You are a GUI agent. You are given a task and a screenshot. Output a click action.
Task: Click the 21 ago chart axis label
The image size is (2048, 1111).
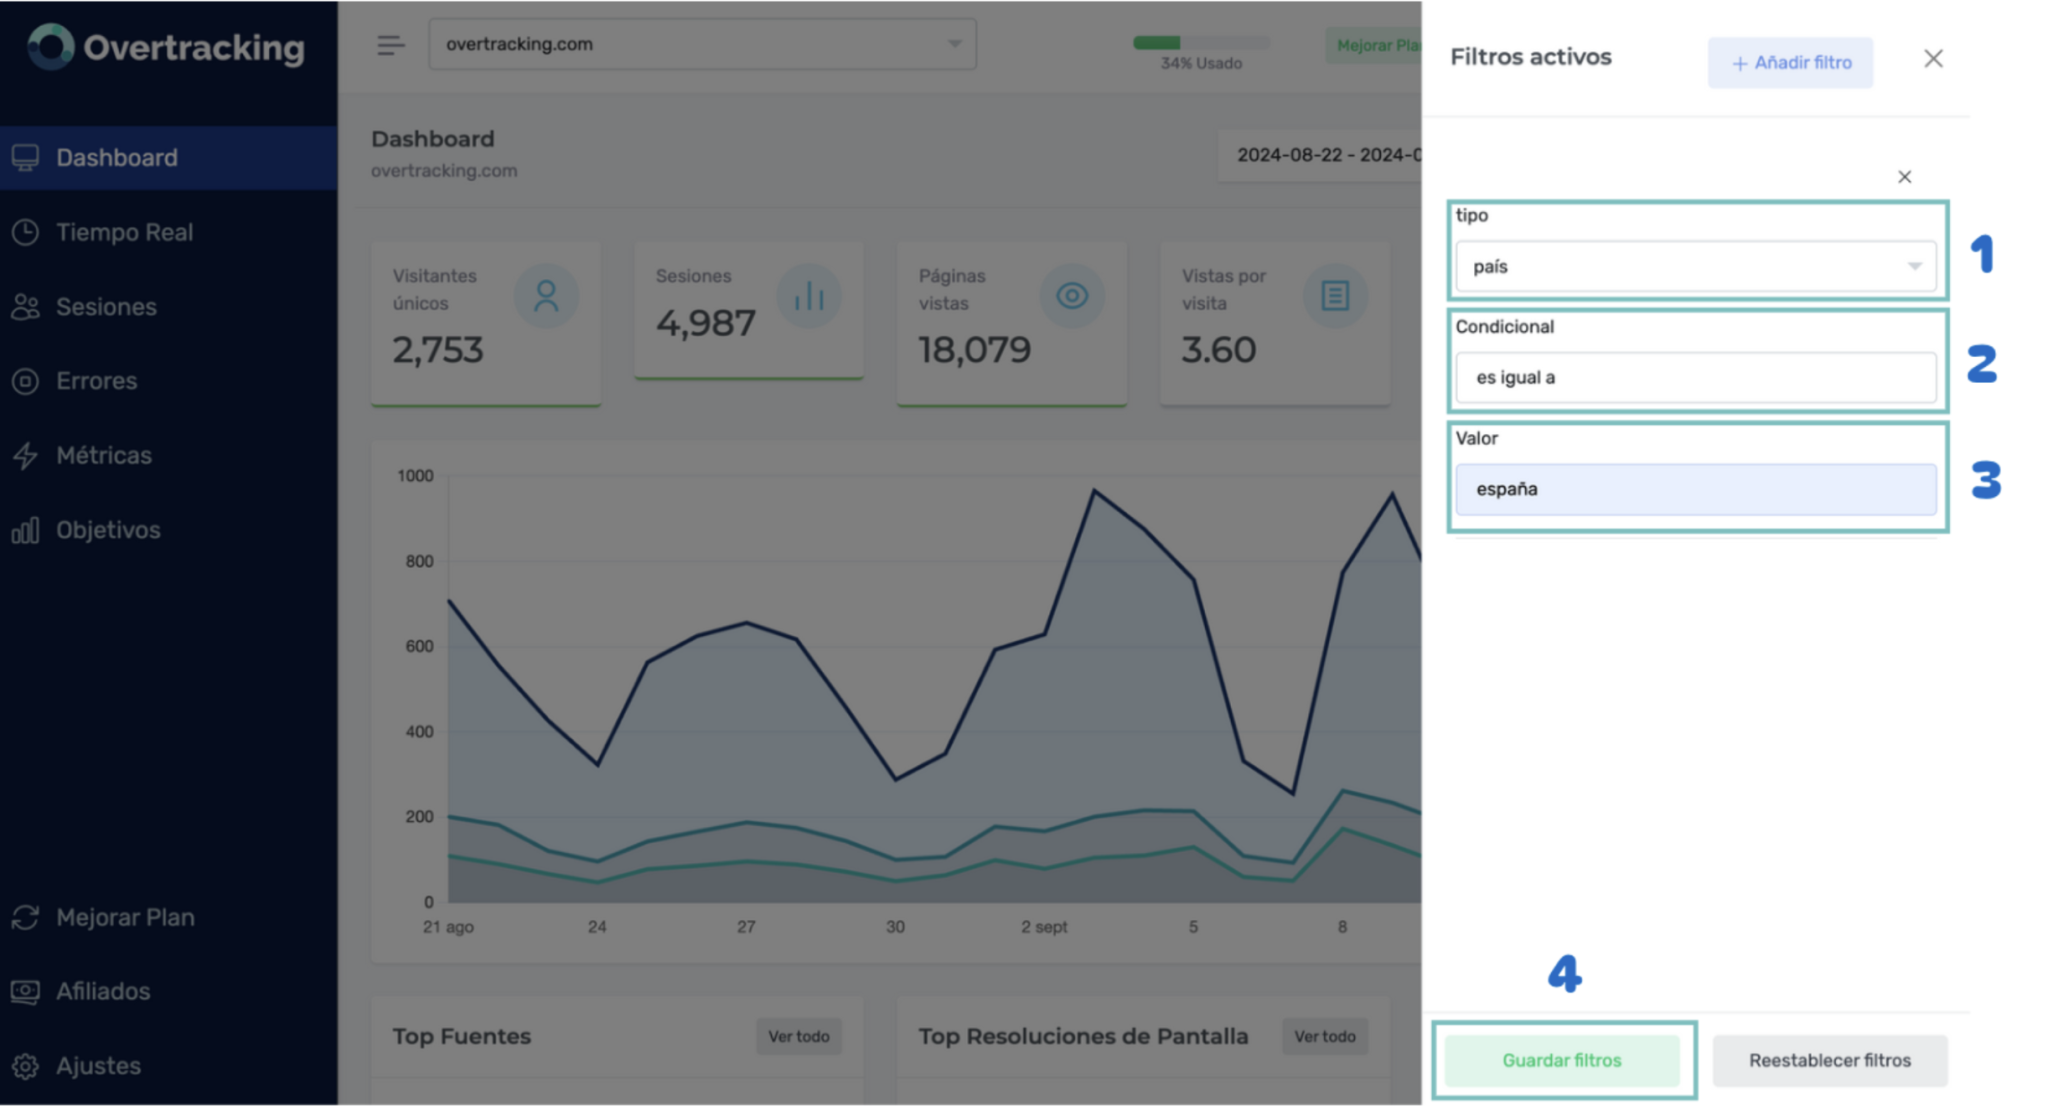pos(448,927)
